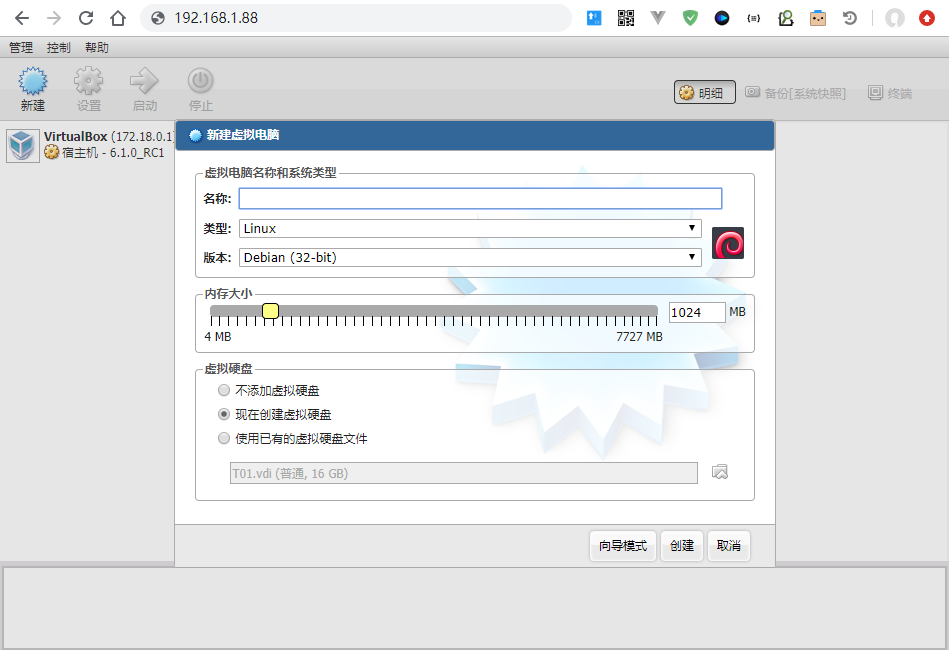Click the 取消 button
949x650 pixels.
729,546
